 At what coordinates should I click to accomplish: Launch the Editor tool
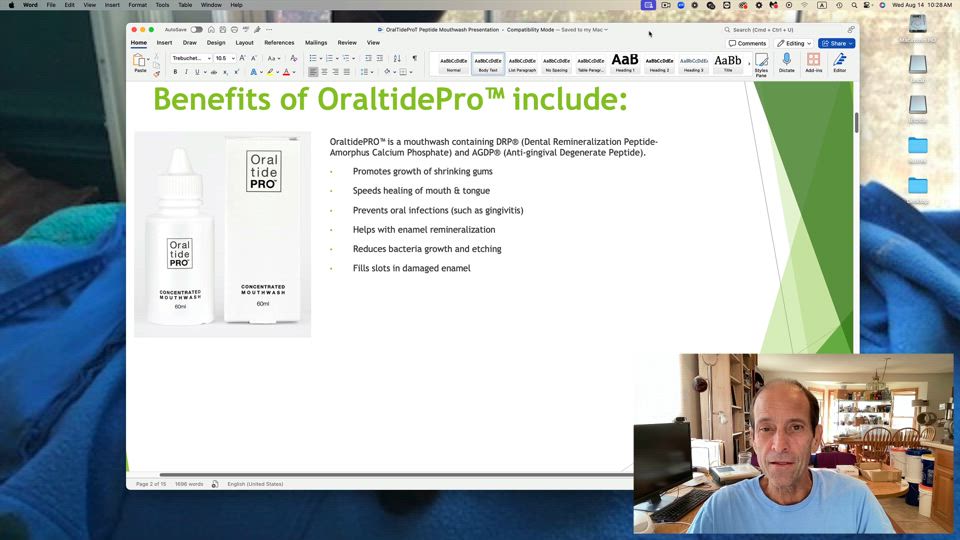[x=839, y=63]
